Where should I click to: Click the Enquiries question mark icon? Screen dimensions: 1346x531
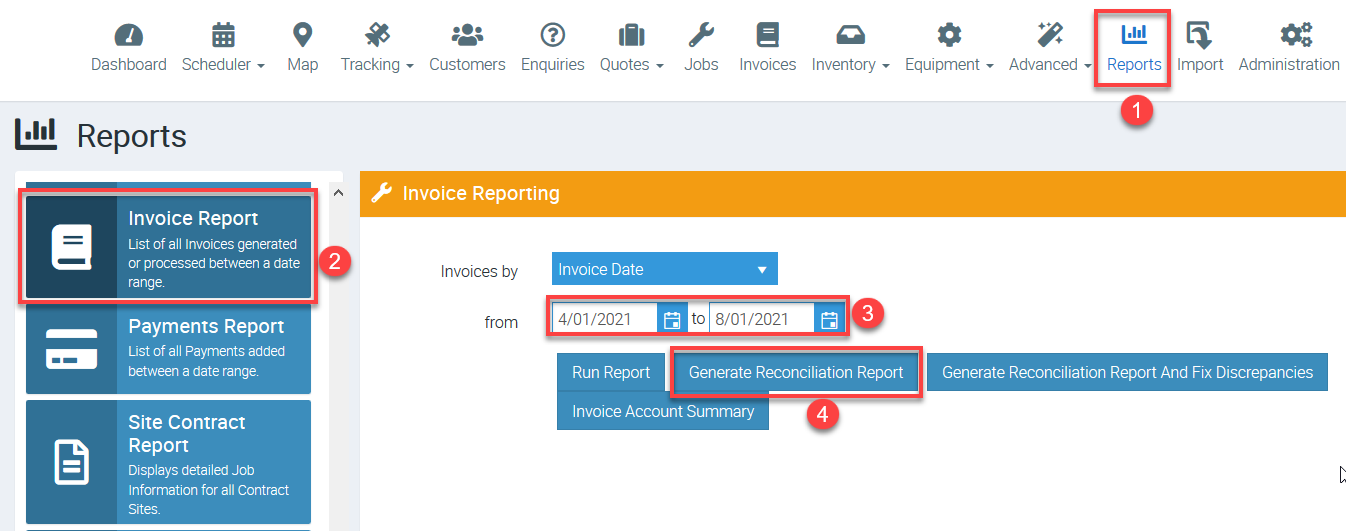point(552,36)
